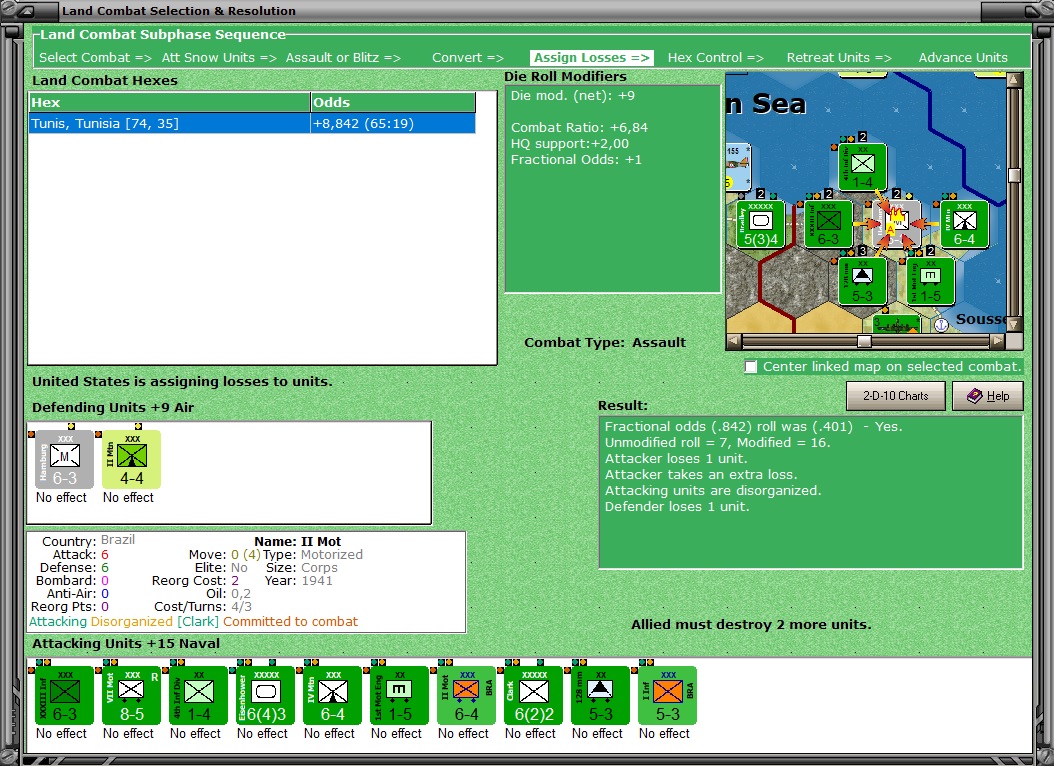
Task: Click the Hex column header
Action: point(169,103)
